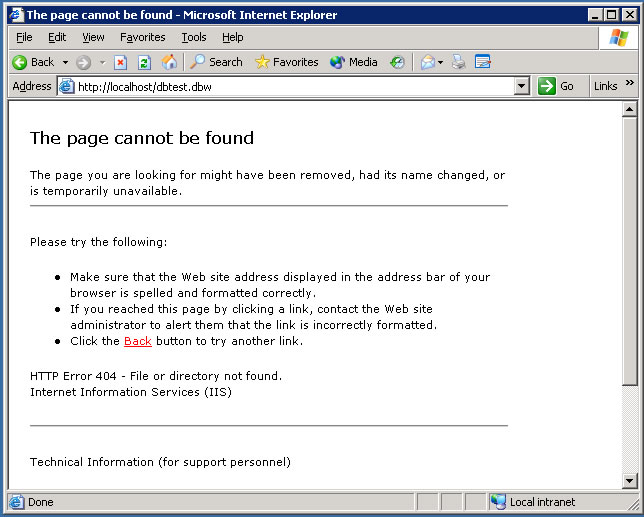This screenshot has width=644, height=517.
Task: Open the View menu
Action: [x=93, y=37]
